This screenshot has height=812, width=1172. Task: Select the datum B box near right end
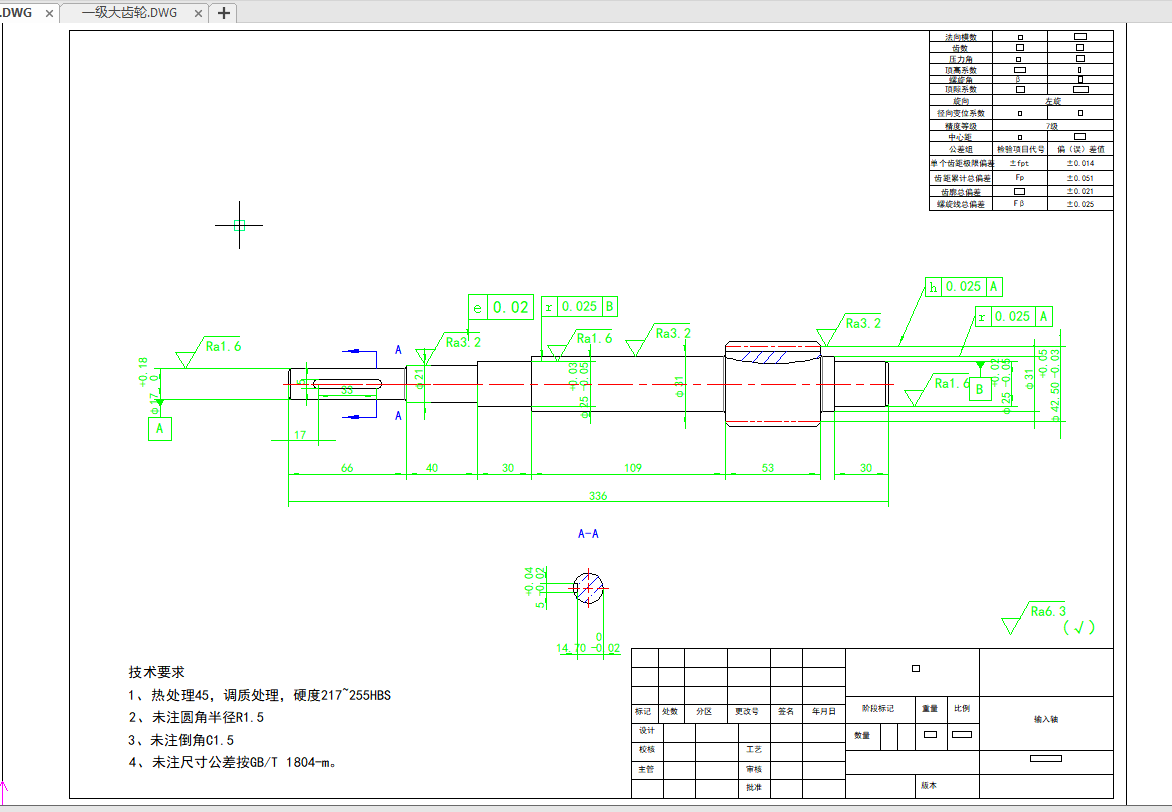[x=980, y=389]
